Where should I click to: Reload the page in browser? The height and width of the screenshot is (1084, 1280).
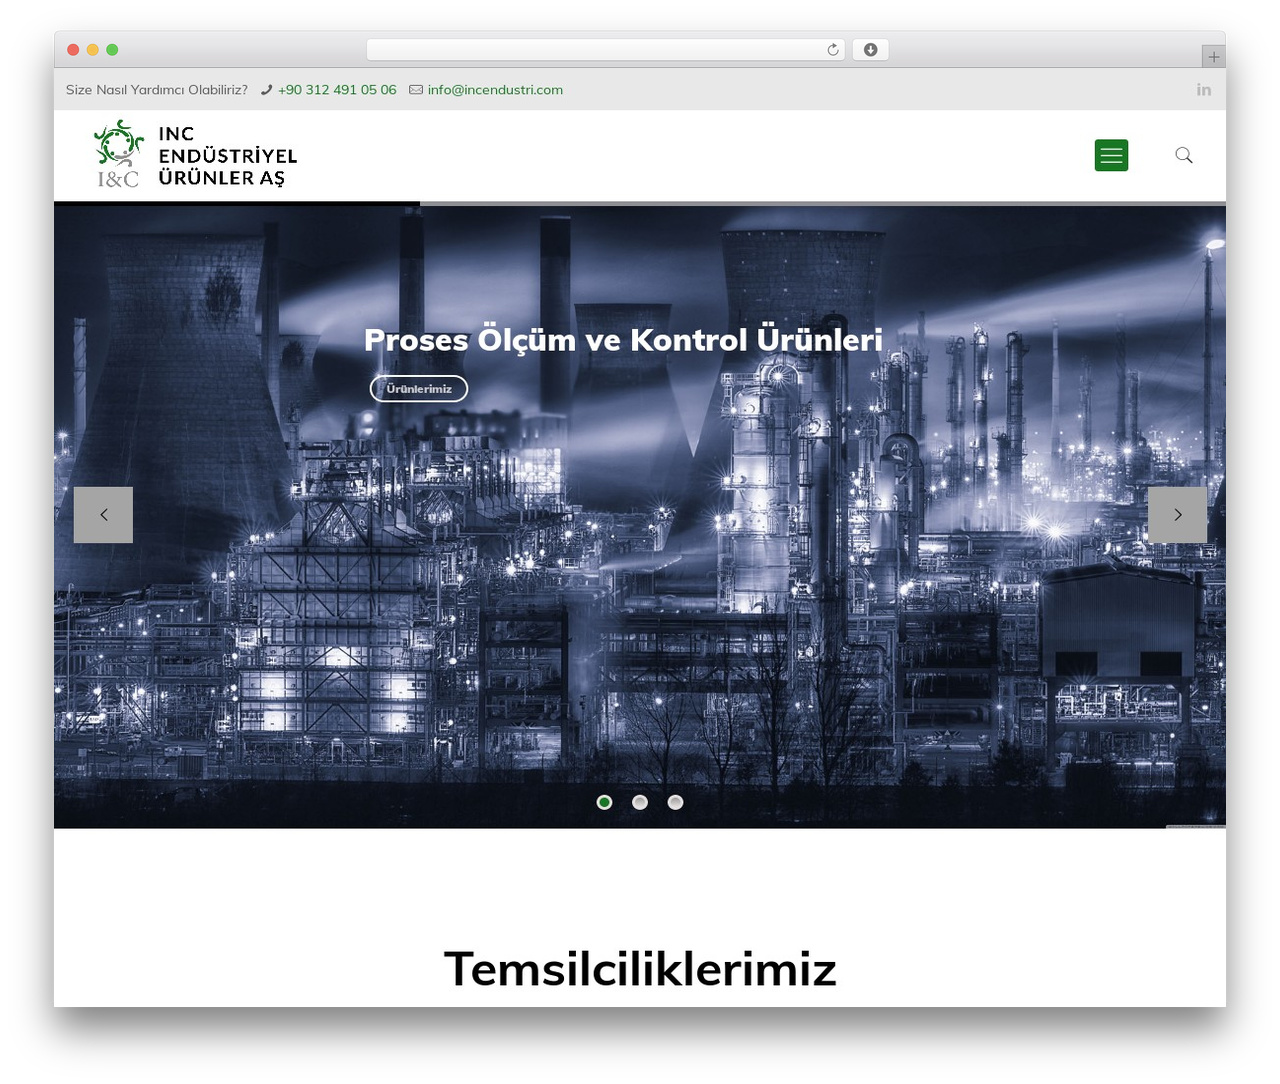tap(833, 50)
